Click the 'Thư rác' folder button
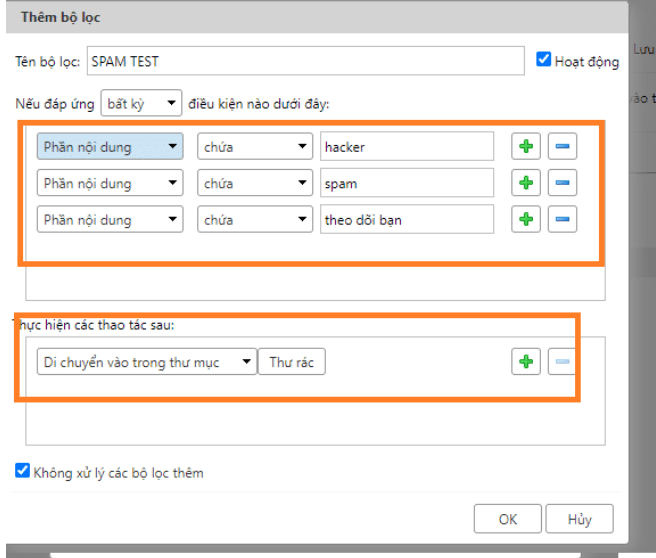656x558 pixels. coord(292,361)
